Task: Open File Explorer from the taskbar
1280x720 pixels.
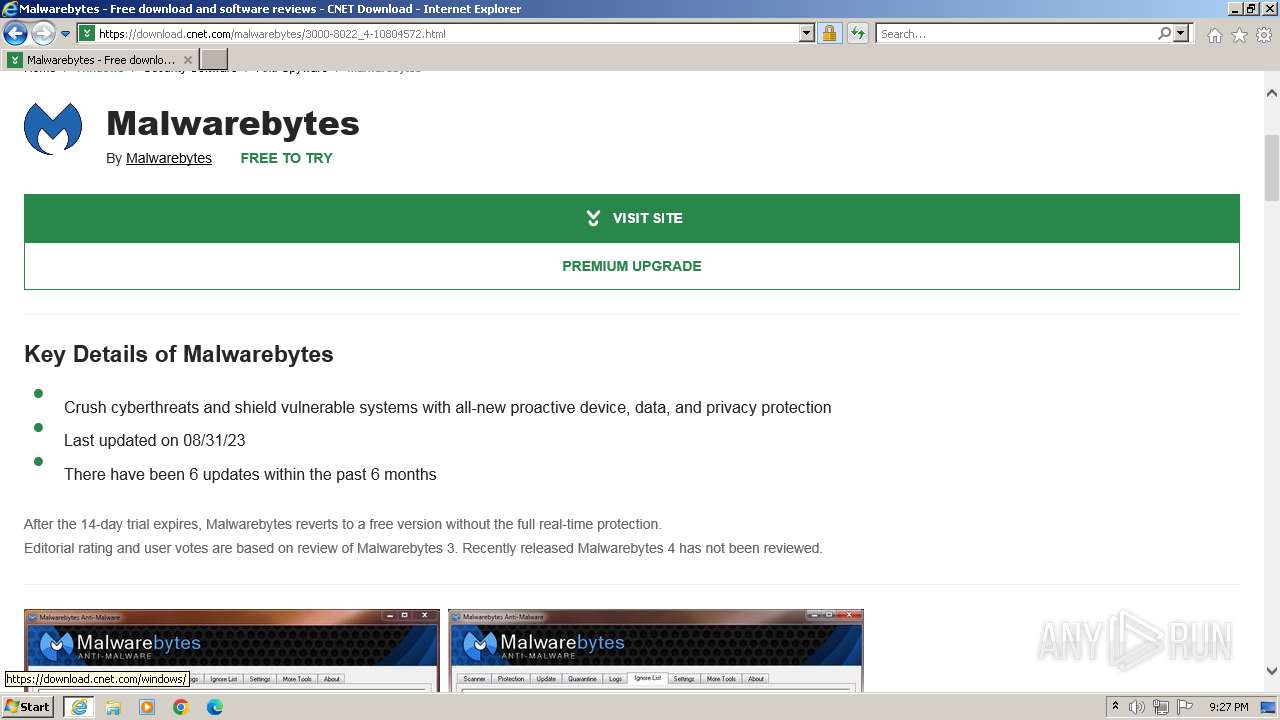Action: [x=113, y=707]
